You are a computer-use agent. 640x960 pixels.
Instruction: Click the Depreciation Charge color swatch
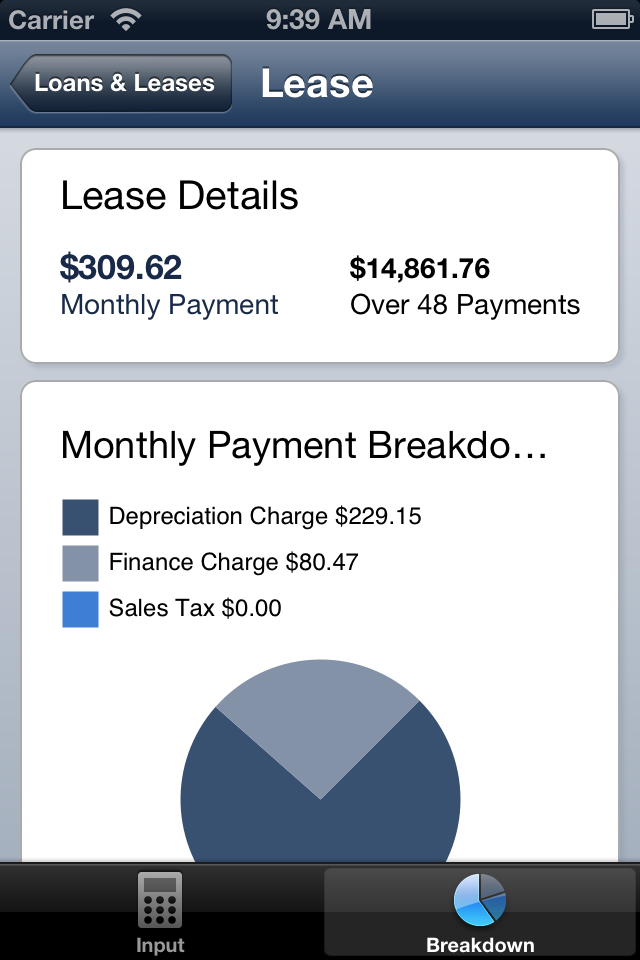80,517
